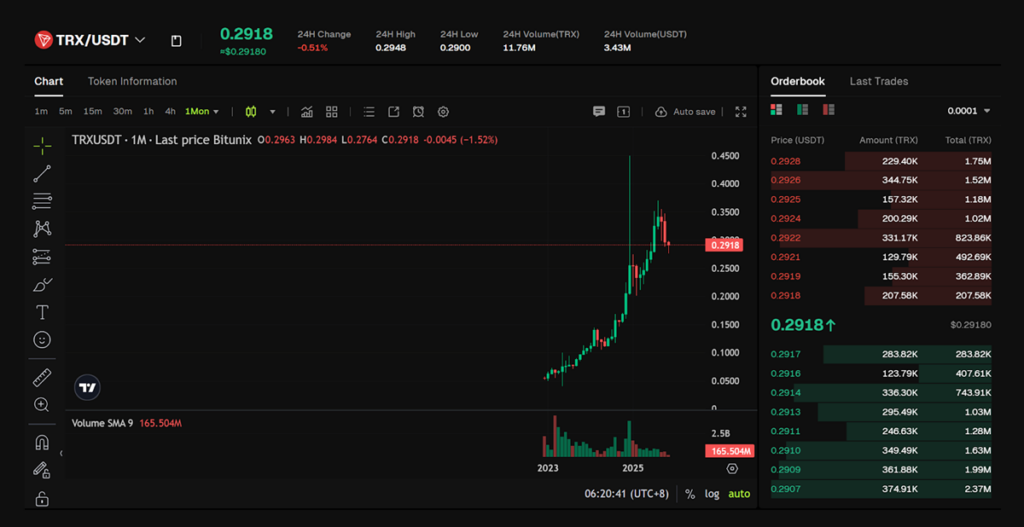
Task: Select the 5m timeframe
Action: pos(65,112)
